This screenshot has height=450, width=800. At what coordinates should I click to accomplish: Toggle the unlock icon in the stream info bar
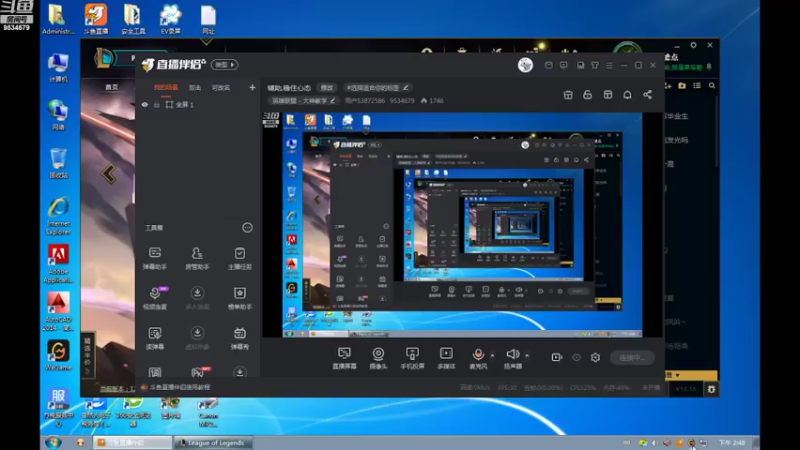[x=587, y=95]
